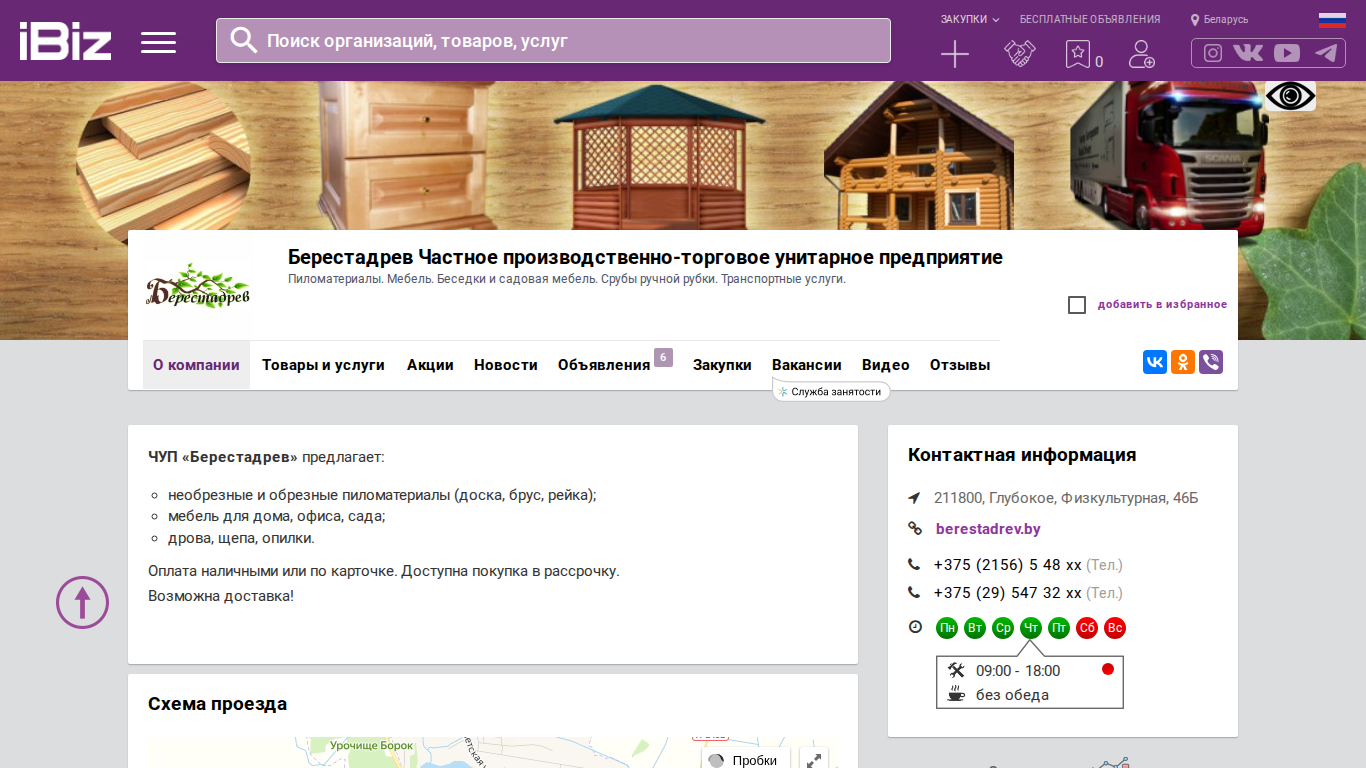The image size is (1366, 768).
Task: Open Telegram icon in the header
Action: tap(1326, 53)
